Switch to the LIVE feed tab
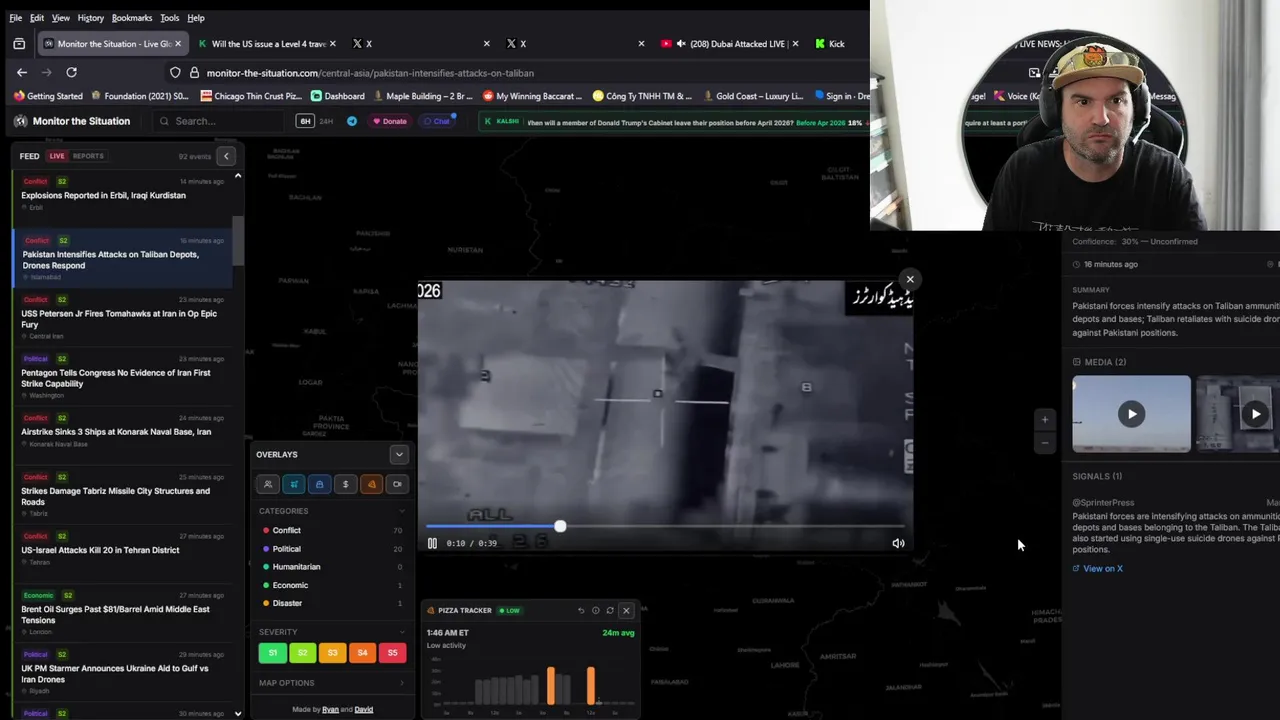 (x=57, y=156)
